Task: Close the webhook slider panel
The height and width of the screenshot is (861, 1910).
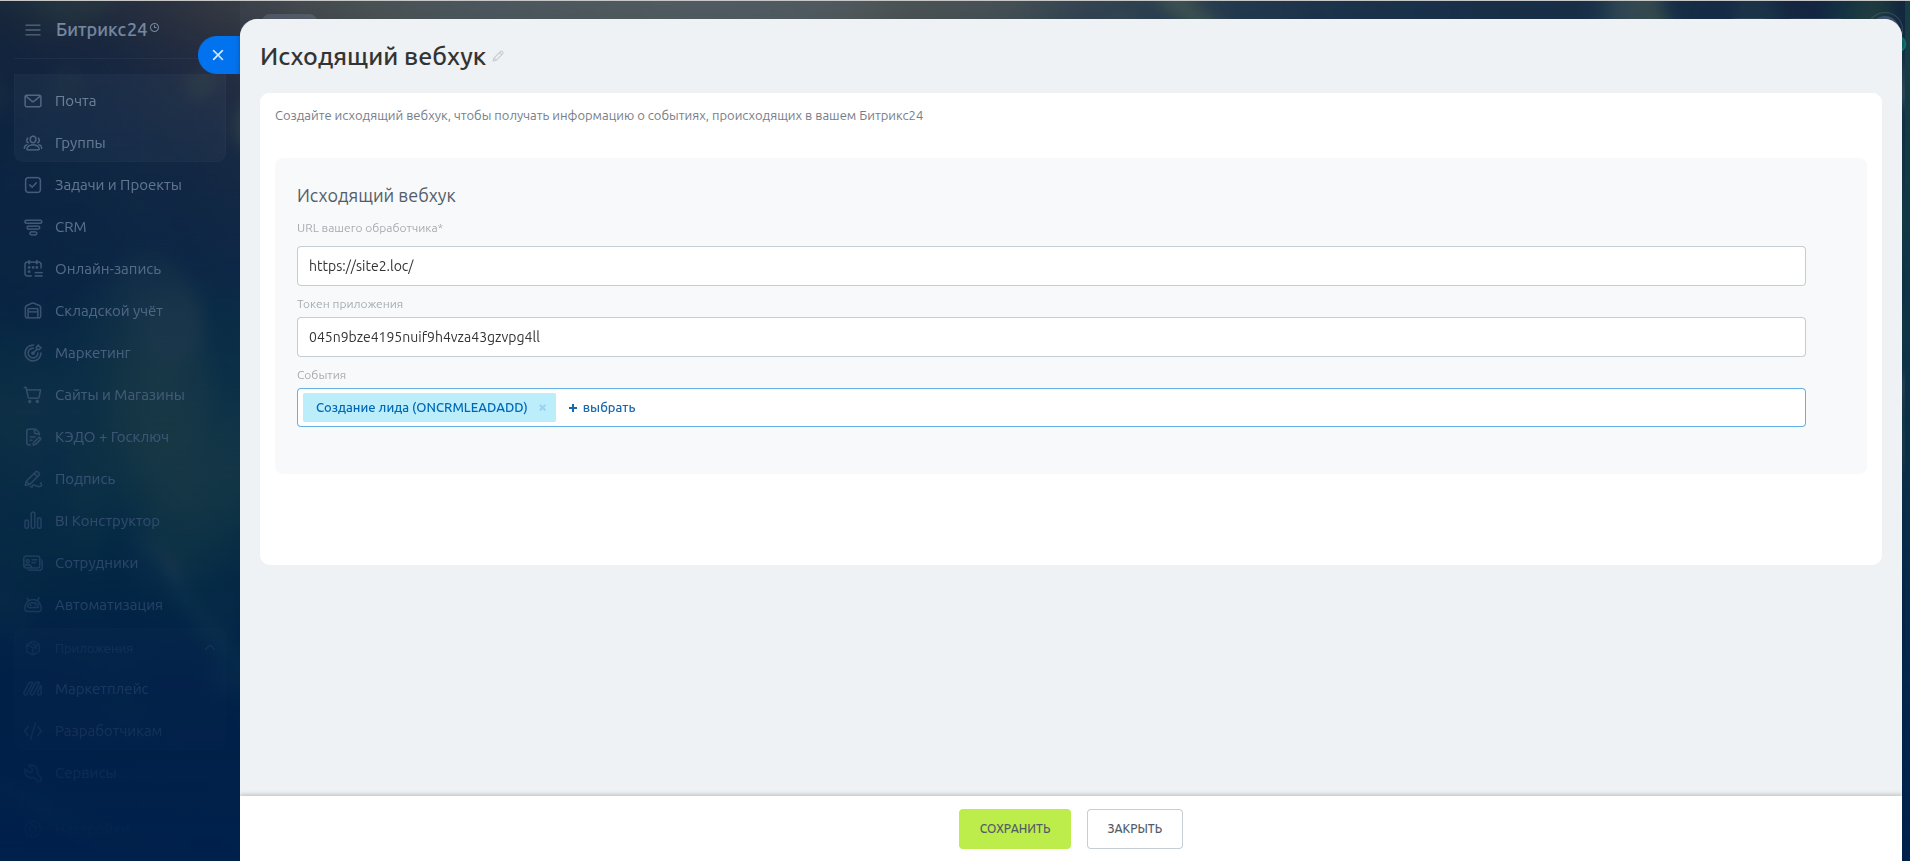Action: (x=218, y=55)
